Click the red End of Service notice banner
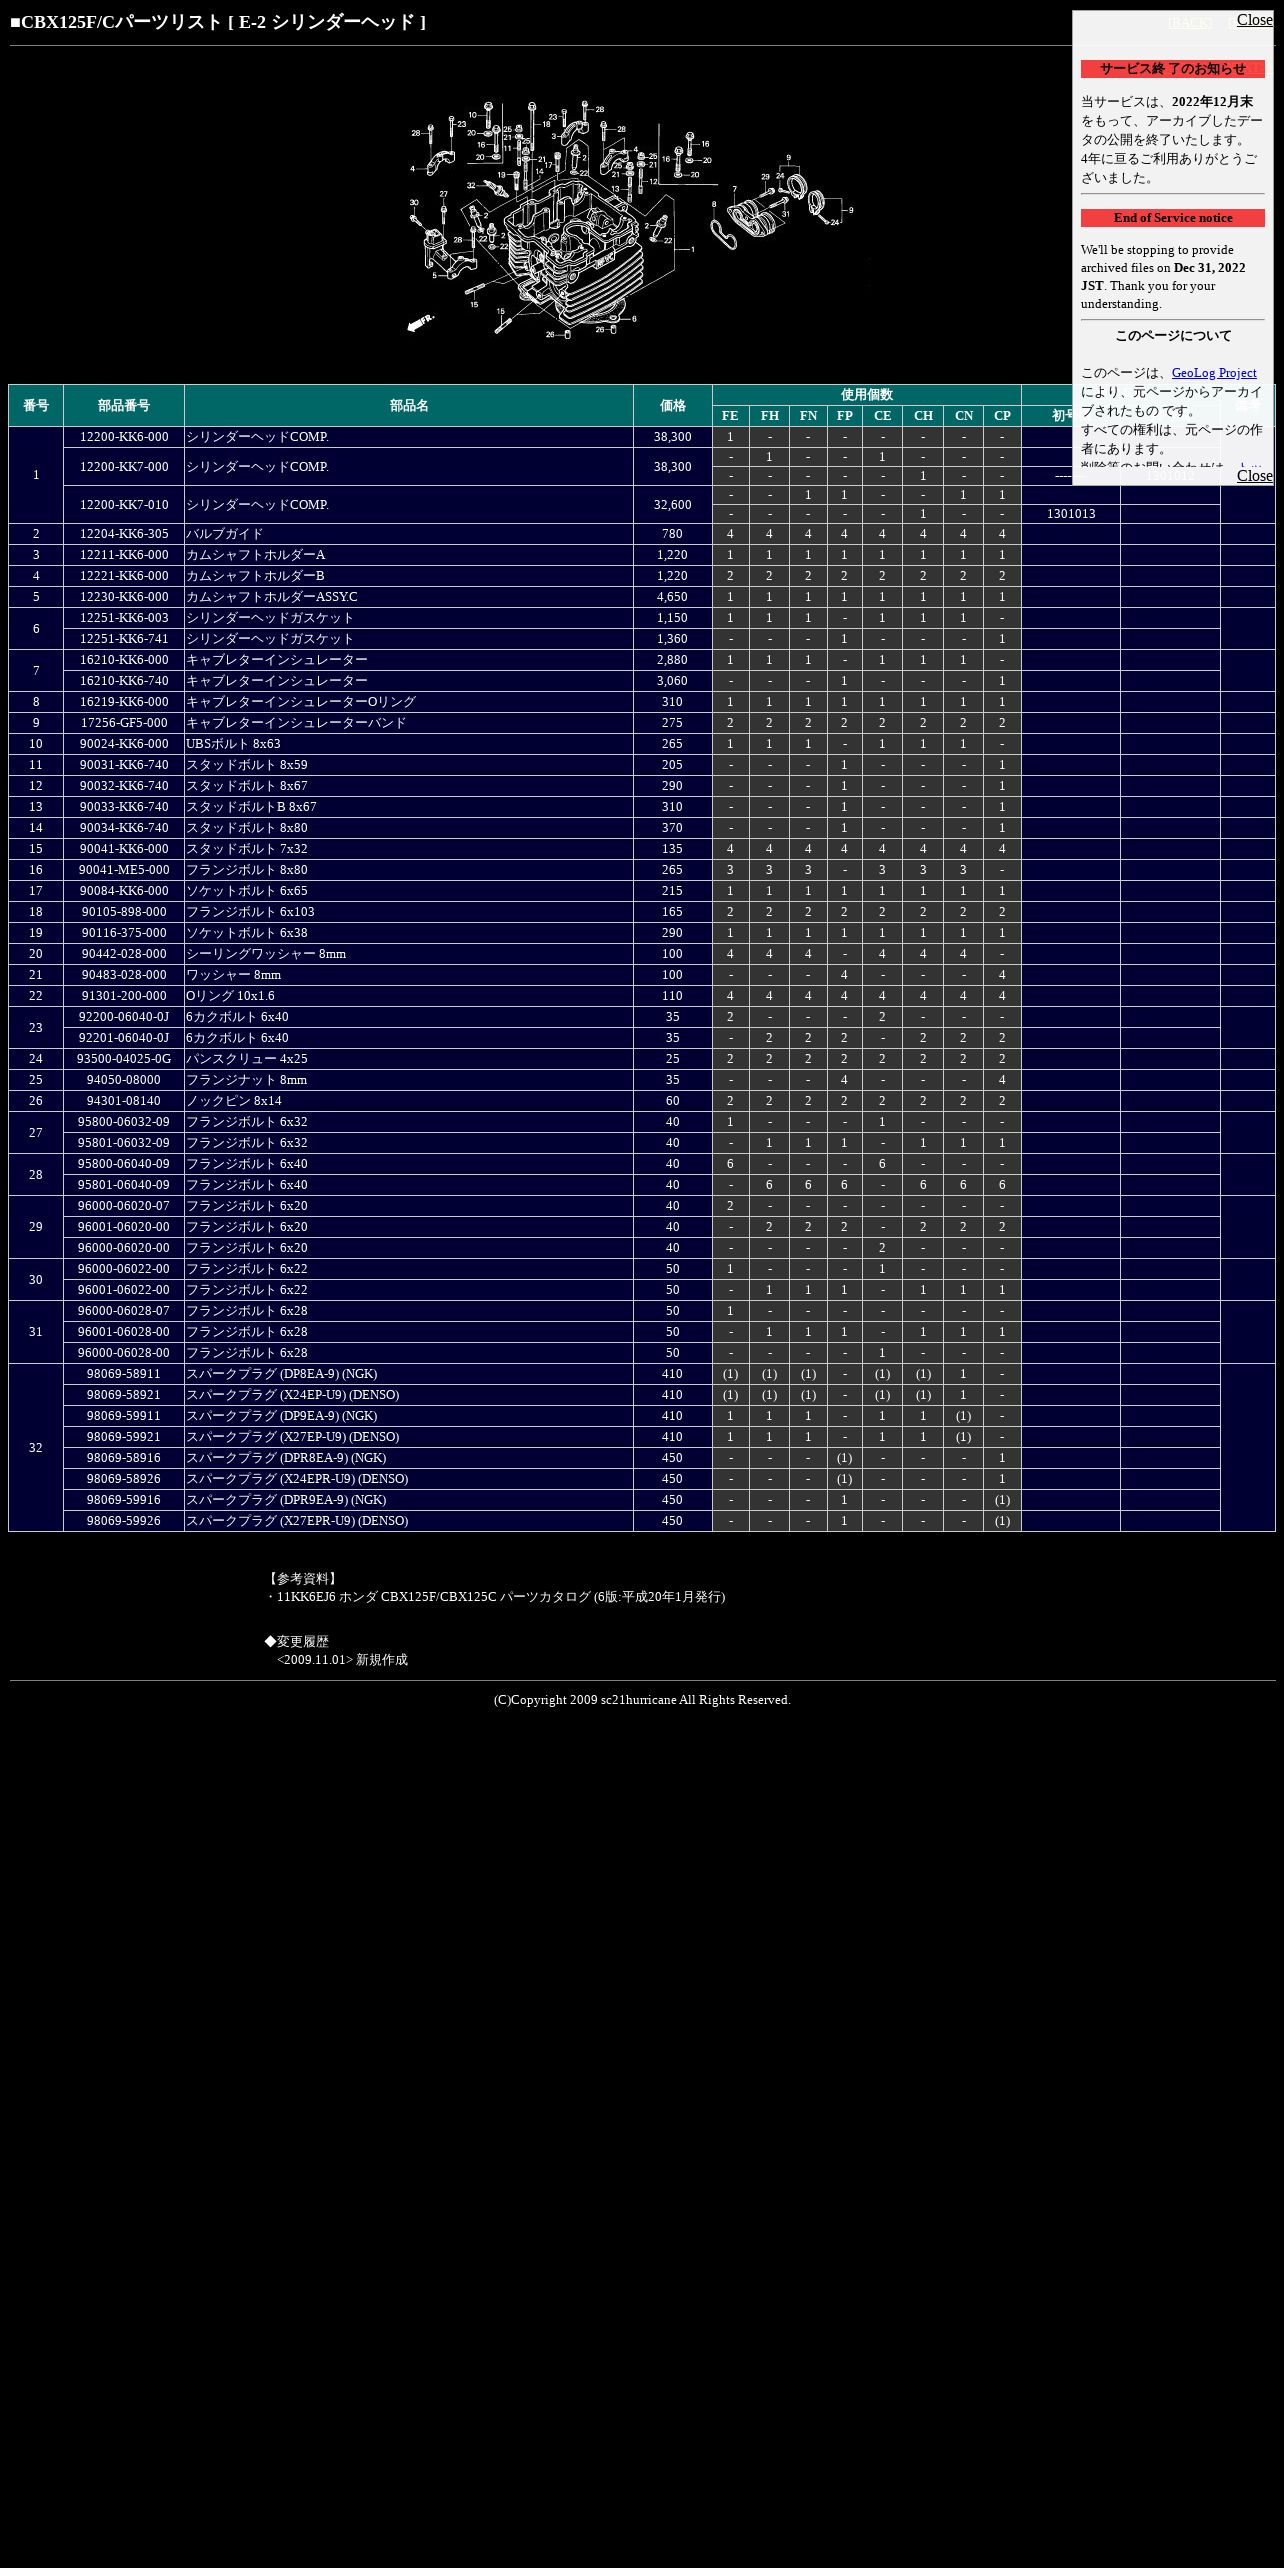Image resolution: width=1284 pixels, height=2568 pixels. (1172, 218)
